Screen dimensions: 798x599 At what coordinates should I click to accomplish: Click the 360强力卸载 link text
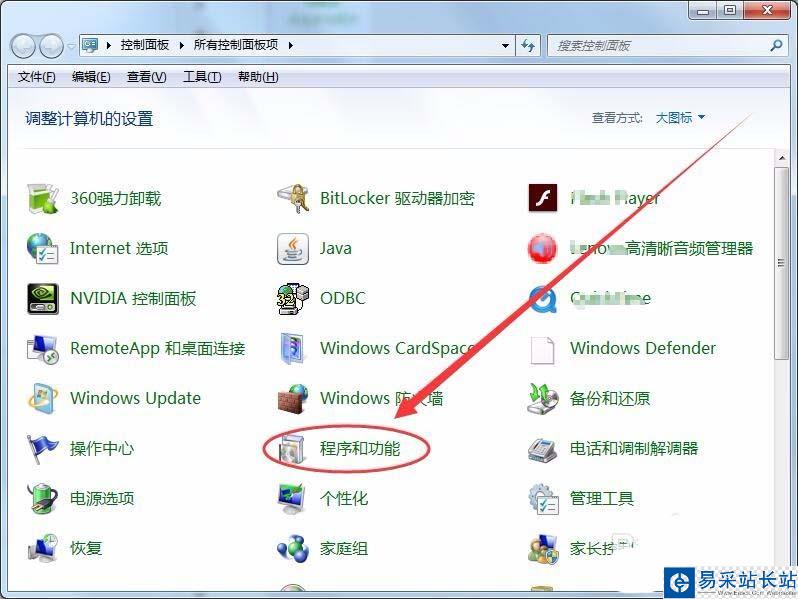coord(116,198)
